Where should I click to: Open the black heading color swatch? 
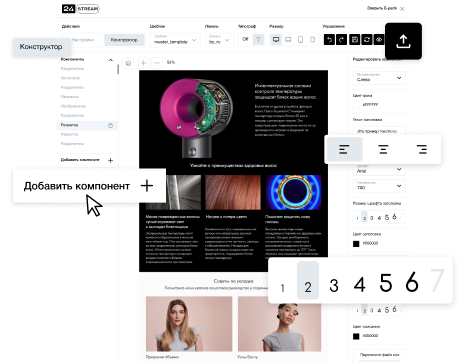(x=356, y=244)
